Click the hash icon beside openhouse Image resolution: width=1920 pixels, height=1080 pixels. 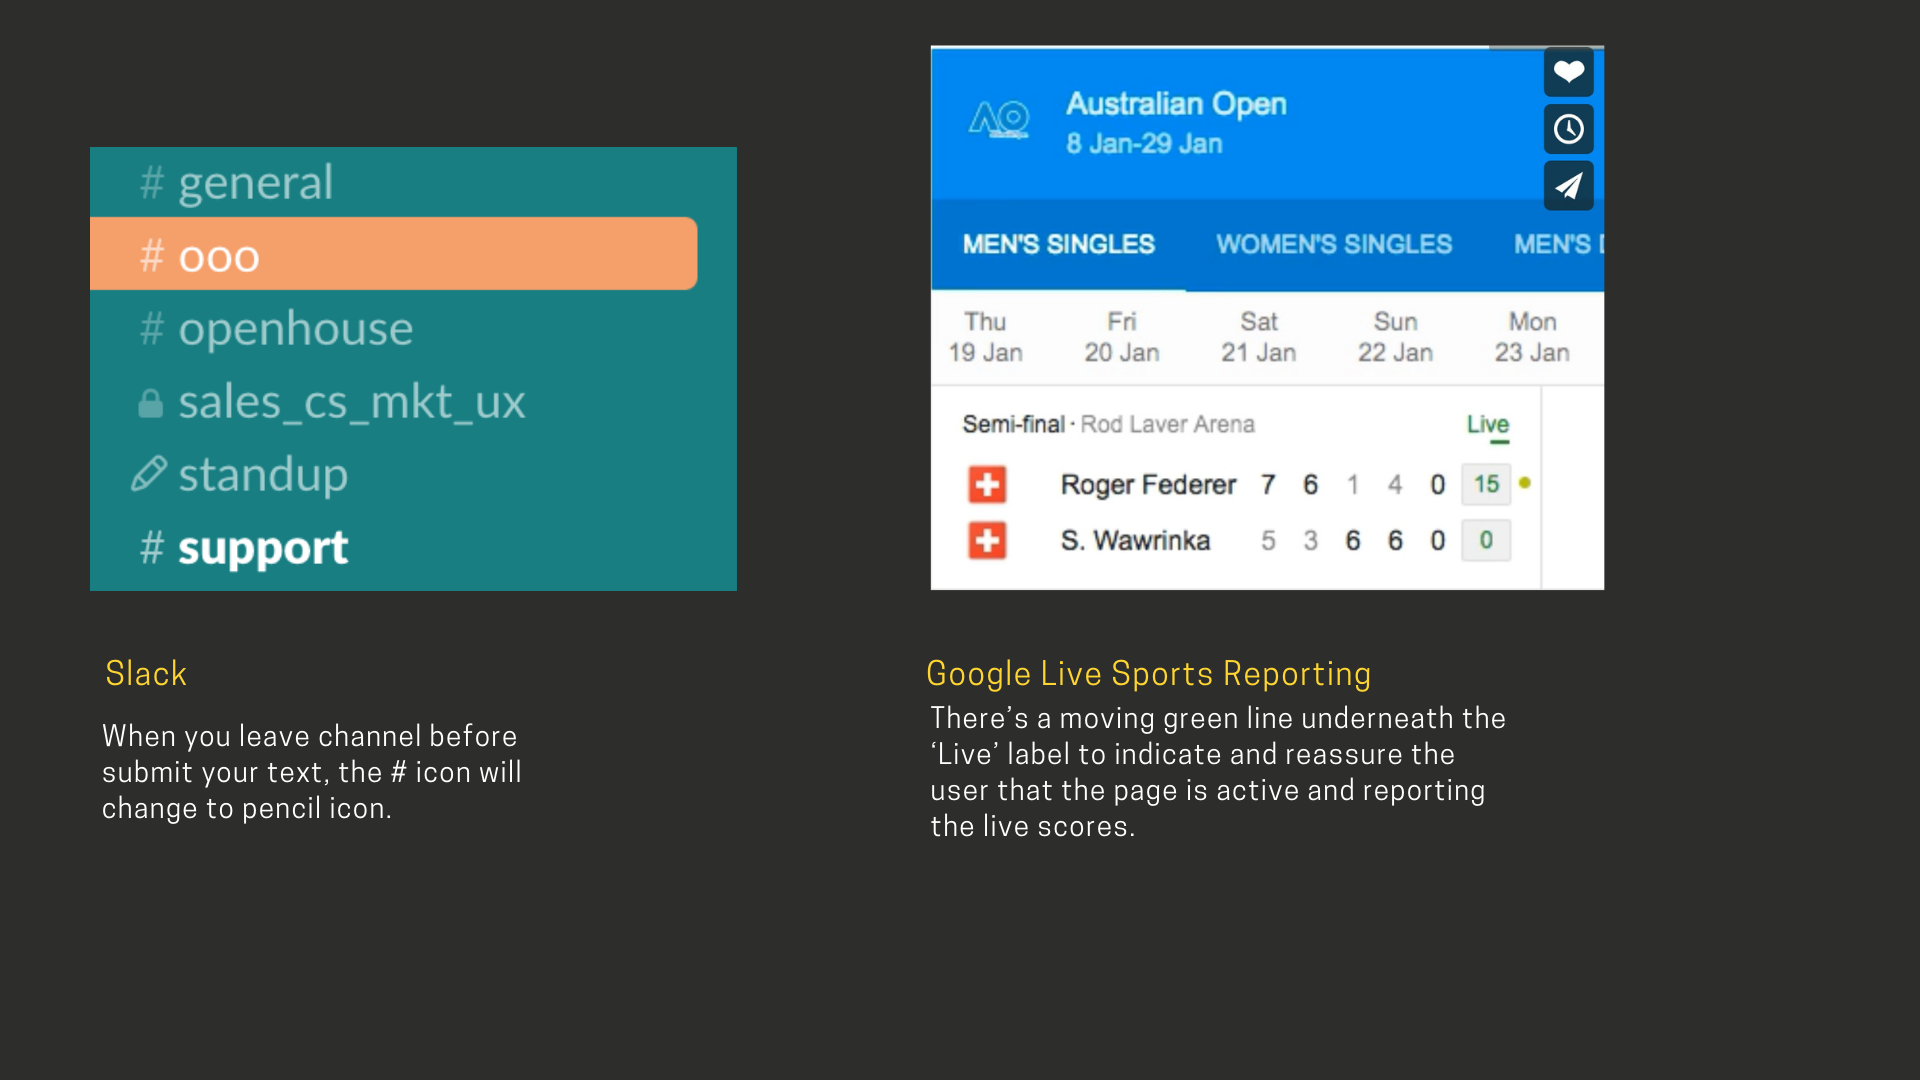tap(152, 329)
